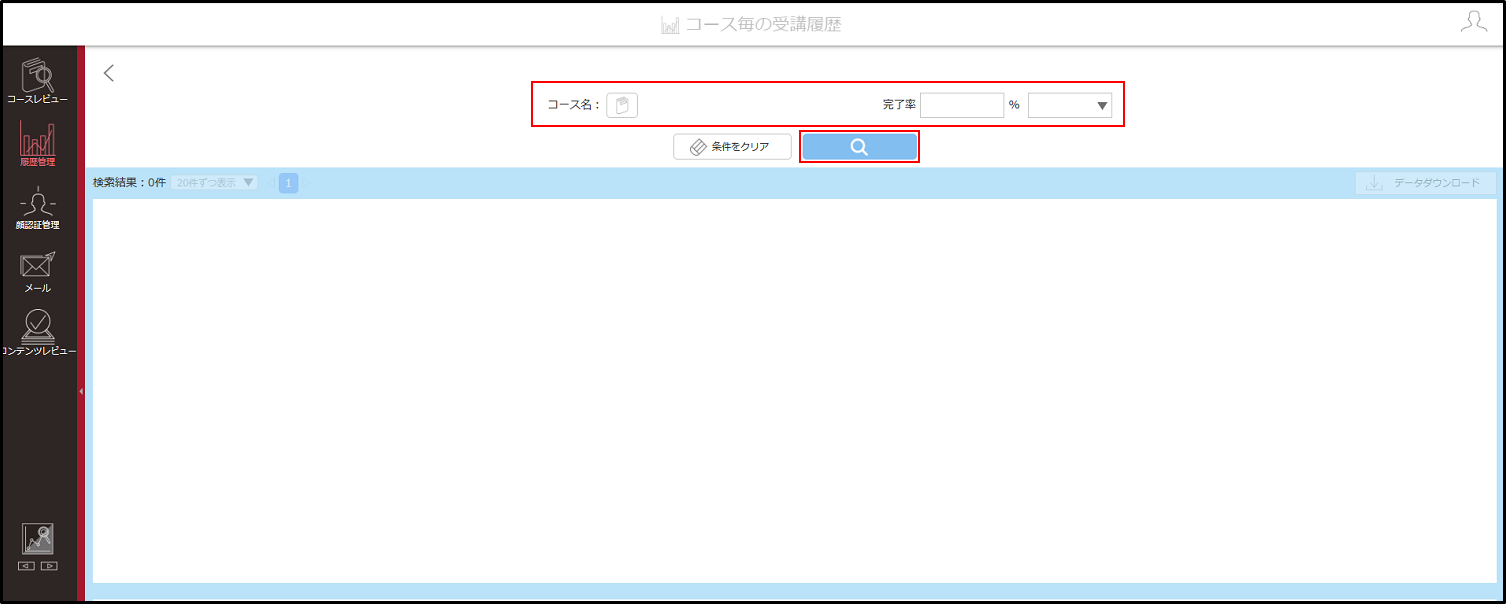
Task: Go to previous page arrow in pagination
Action: [x=270, y=183]
